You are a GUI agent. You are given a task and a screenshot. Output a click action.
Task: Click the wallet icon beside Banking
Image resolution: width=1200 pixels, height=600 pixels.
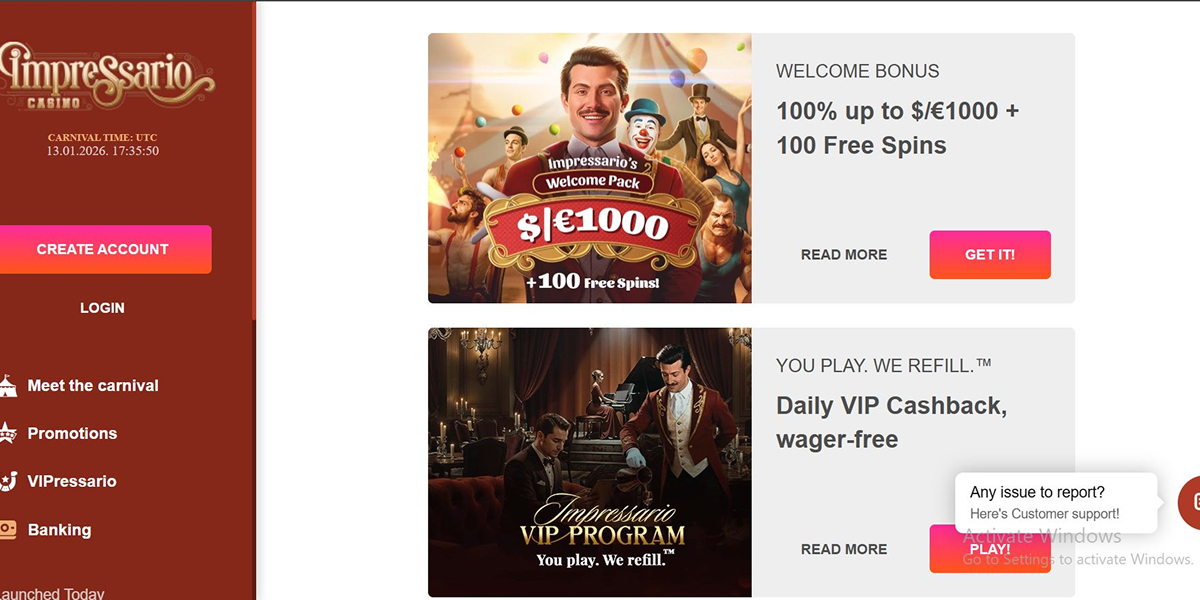click(x=7, y=530)
